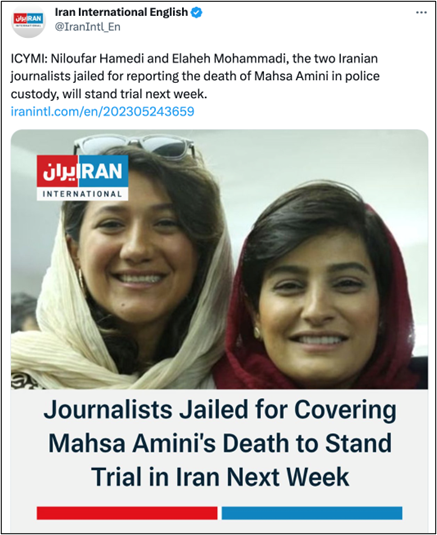Image resolution: width=437 pixels, height=535 pixels.
Task: Open the @IranIntl_En handle
Action: (x=88, y=27)
